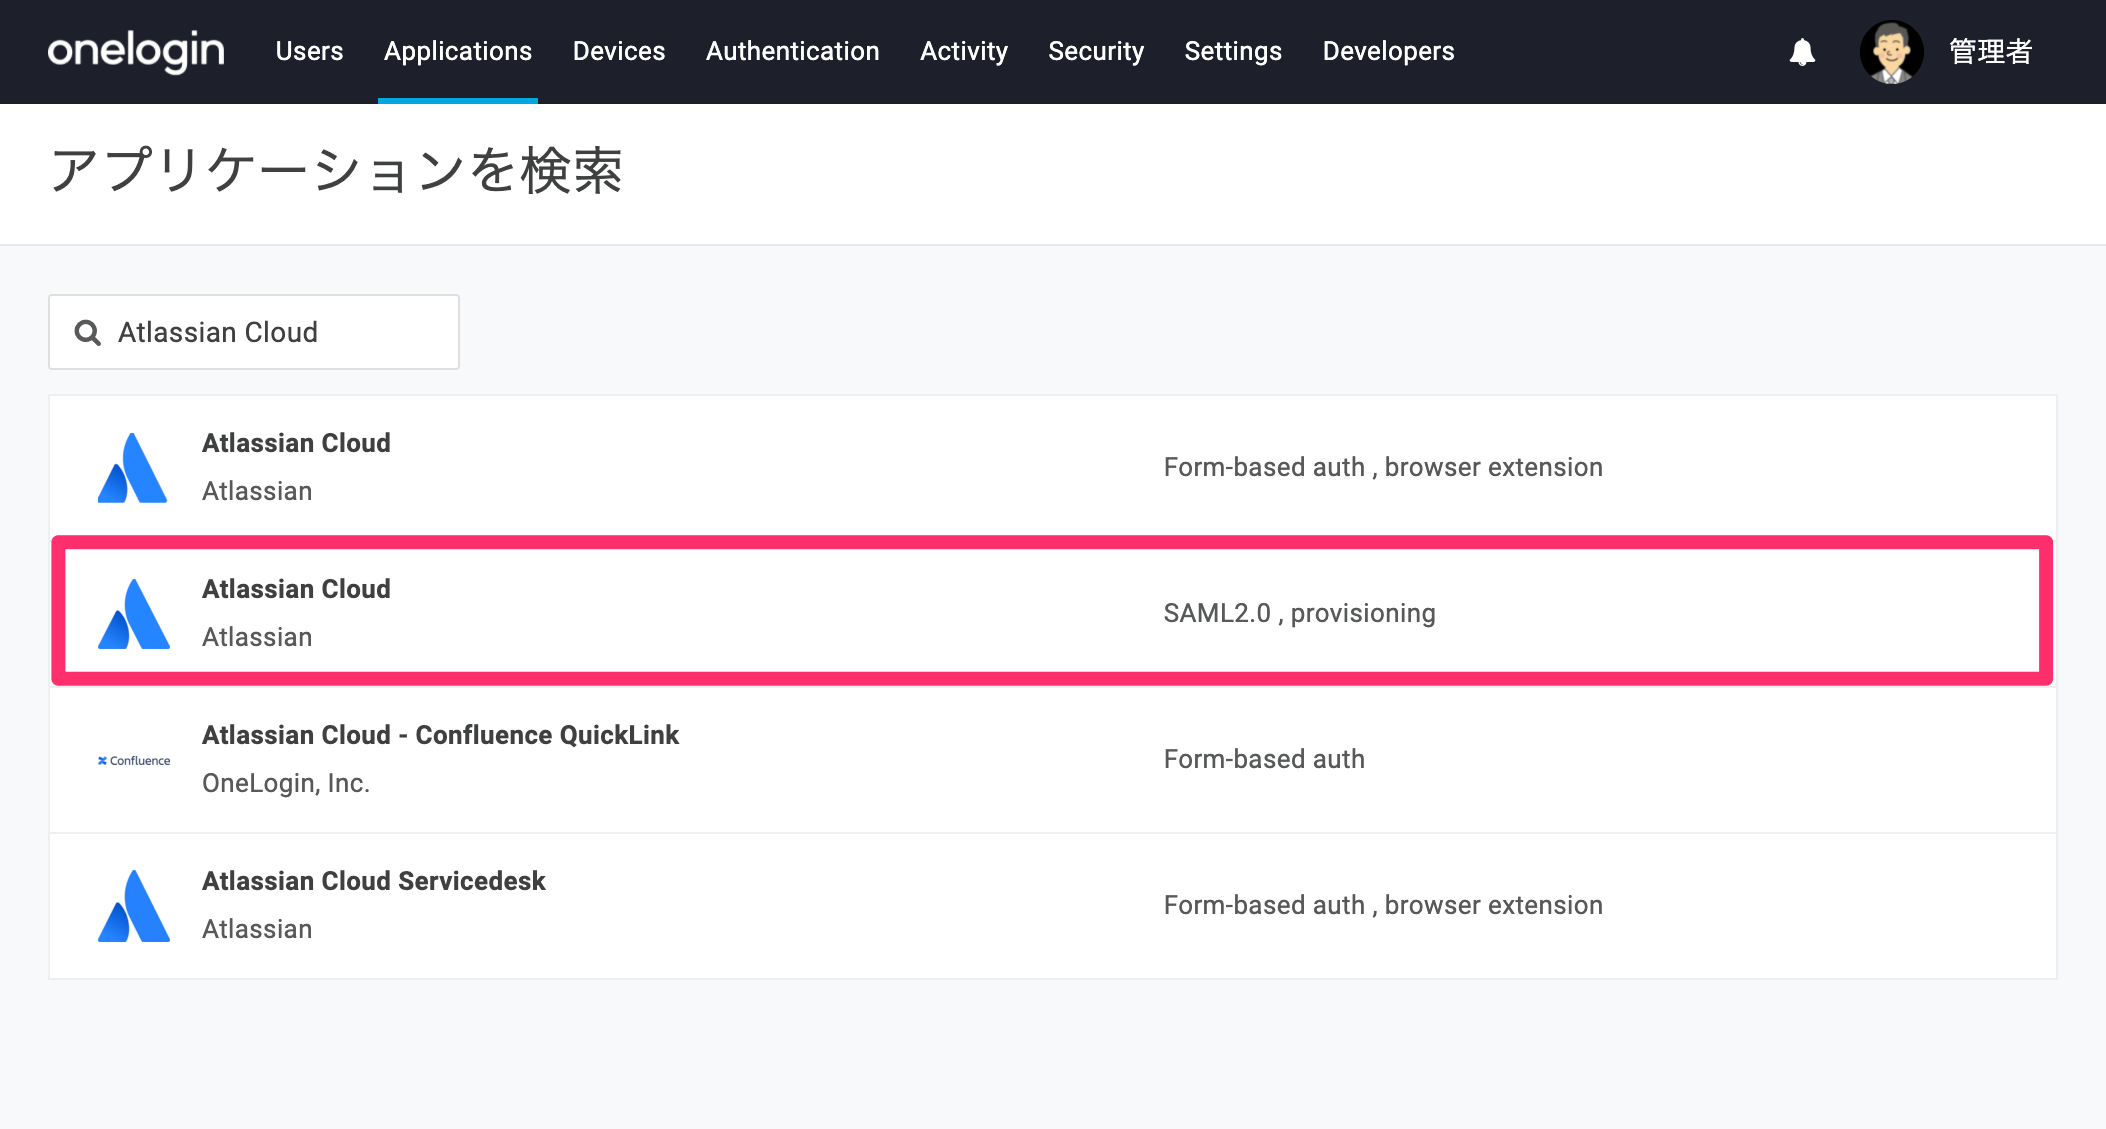Image resolution: width=2106 pixels, height=1129 pixels.
Task: Click 'Atlassian' vendor under Servicedesk
Action: coord(257,929)
